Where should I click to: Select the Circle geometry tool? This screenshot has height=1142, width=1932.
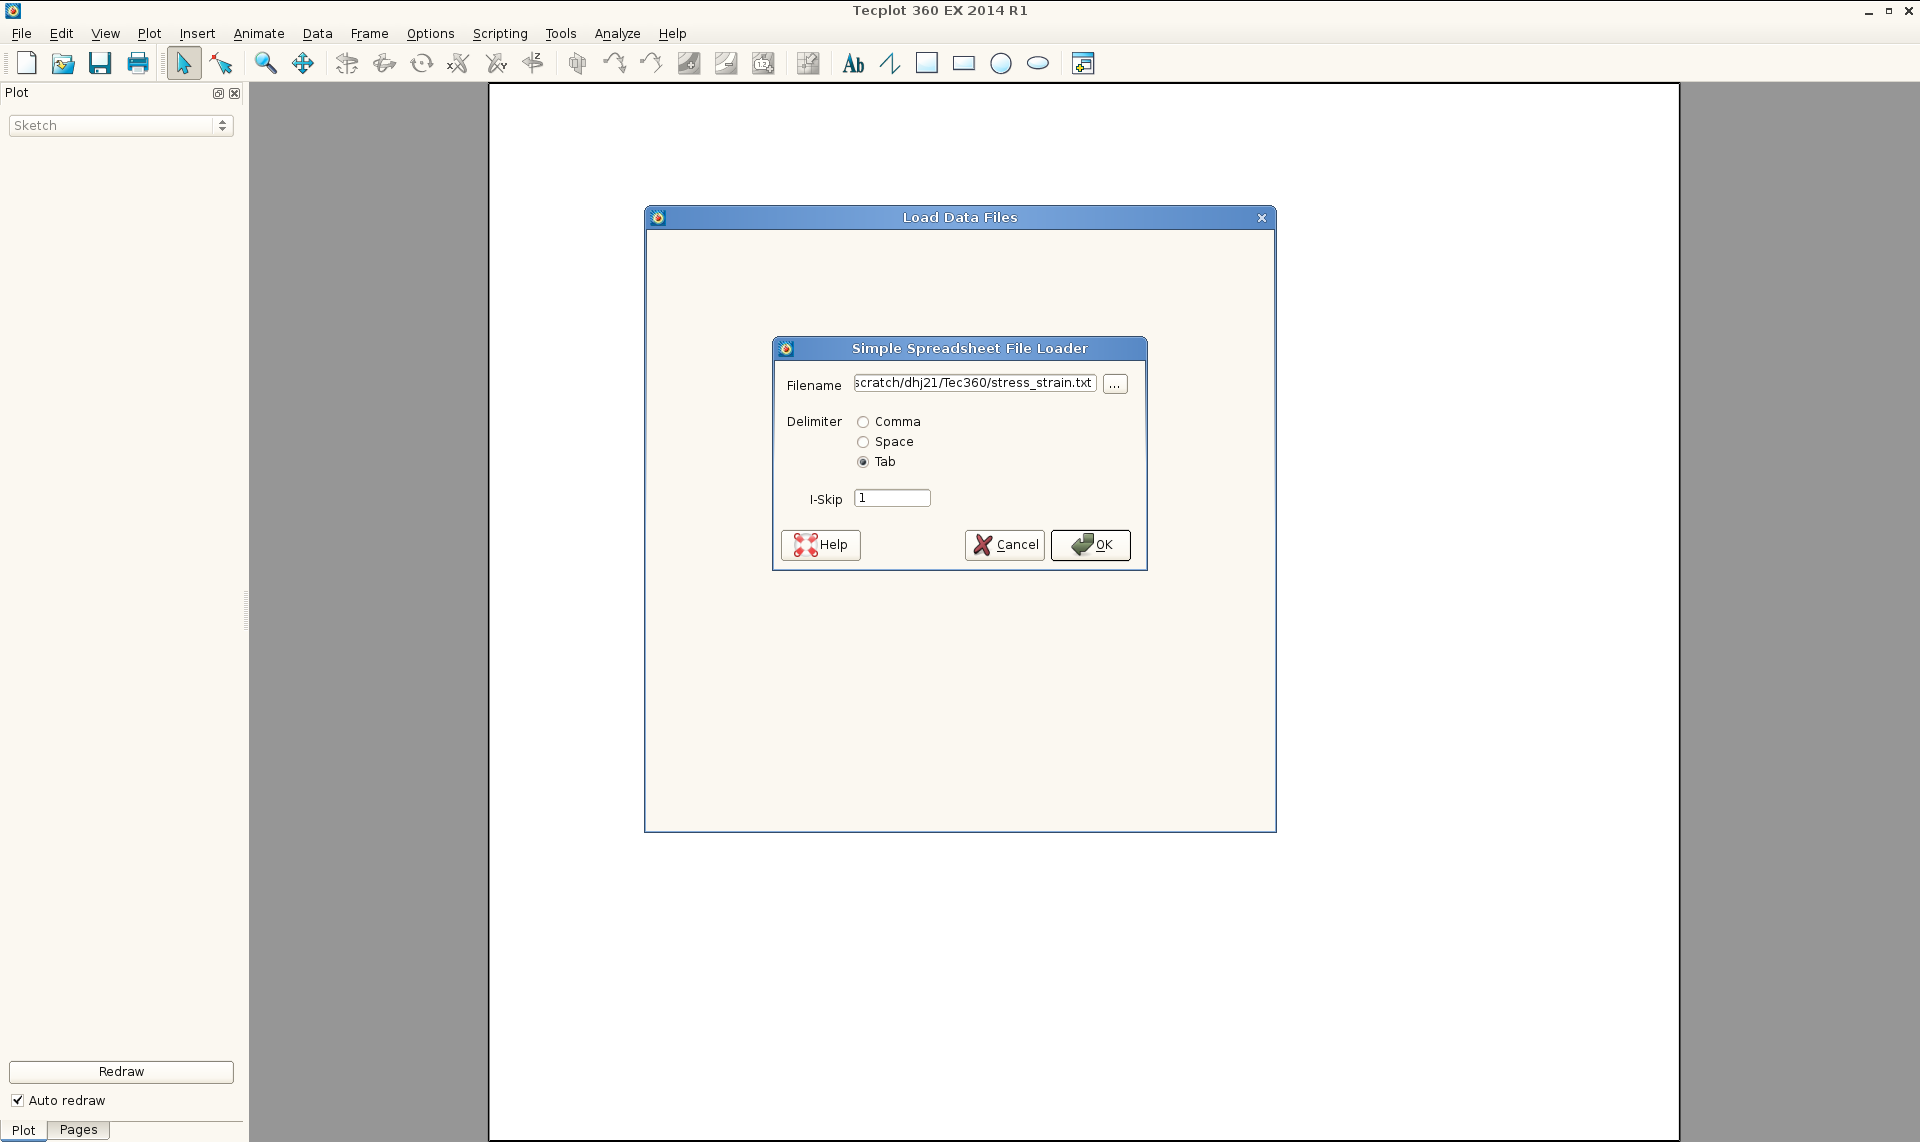coord(1001,63)
